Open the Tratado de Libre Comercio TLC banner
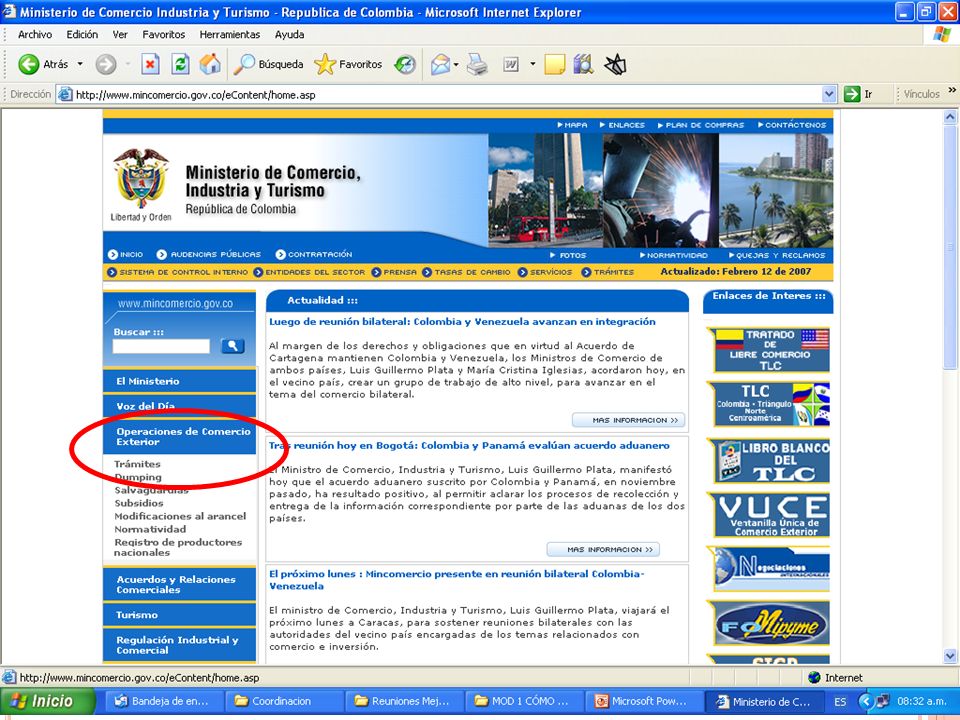This screenshot has height=720, width=960. point(771,350)
